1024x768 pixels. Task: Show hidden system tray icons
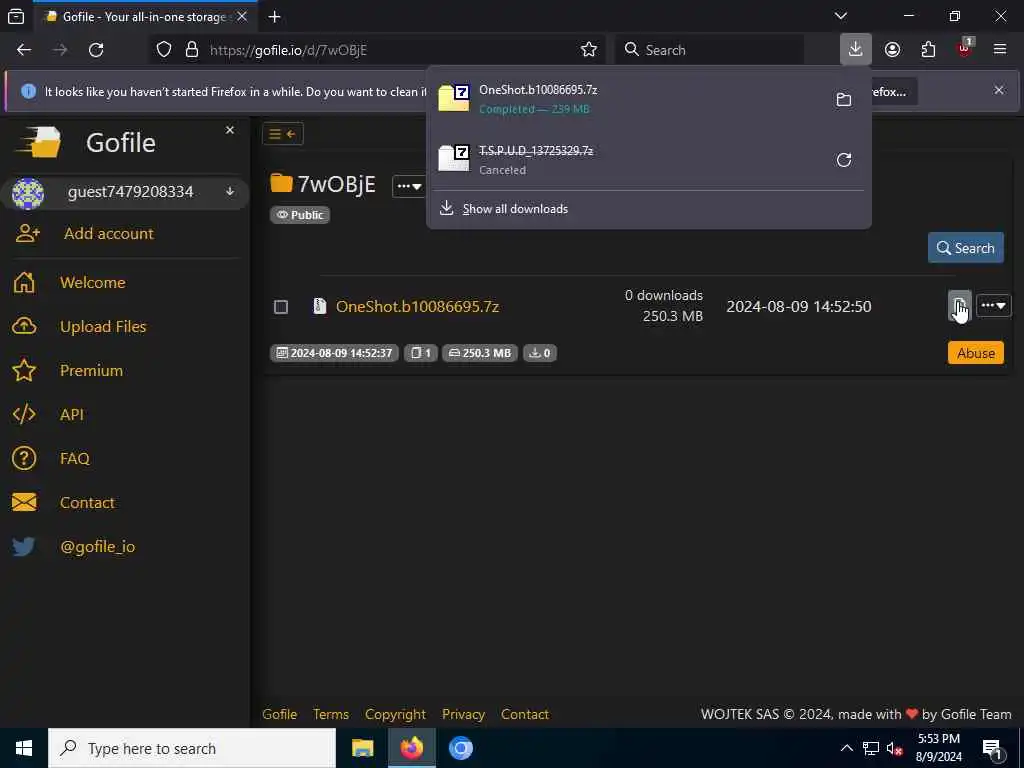pos(846,748)
